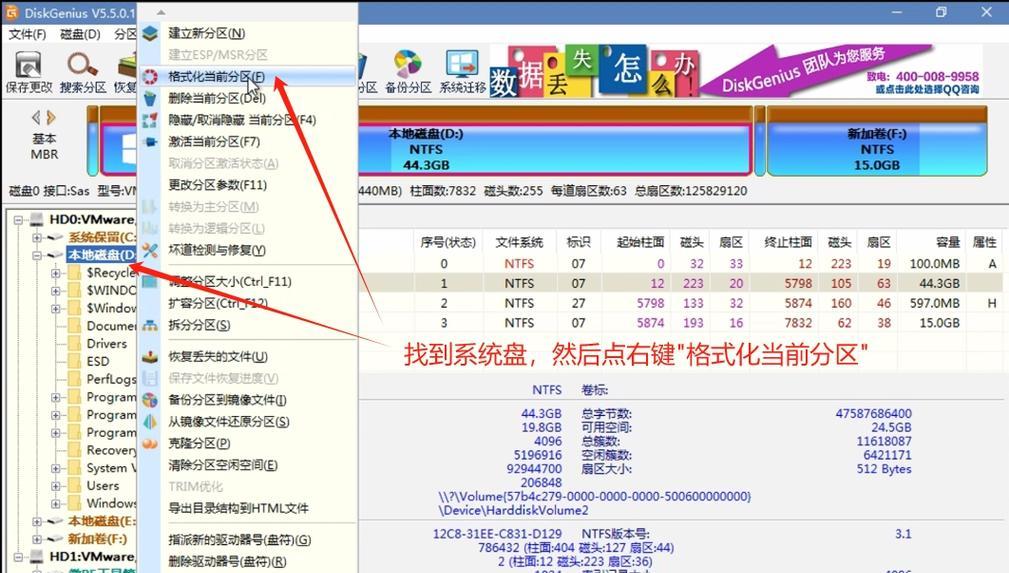
Task: Select the Recovery folder in tree
Action: coord(111,451)
